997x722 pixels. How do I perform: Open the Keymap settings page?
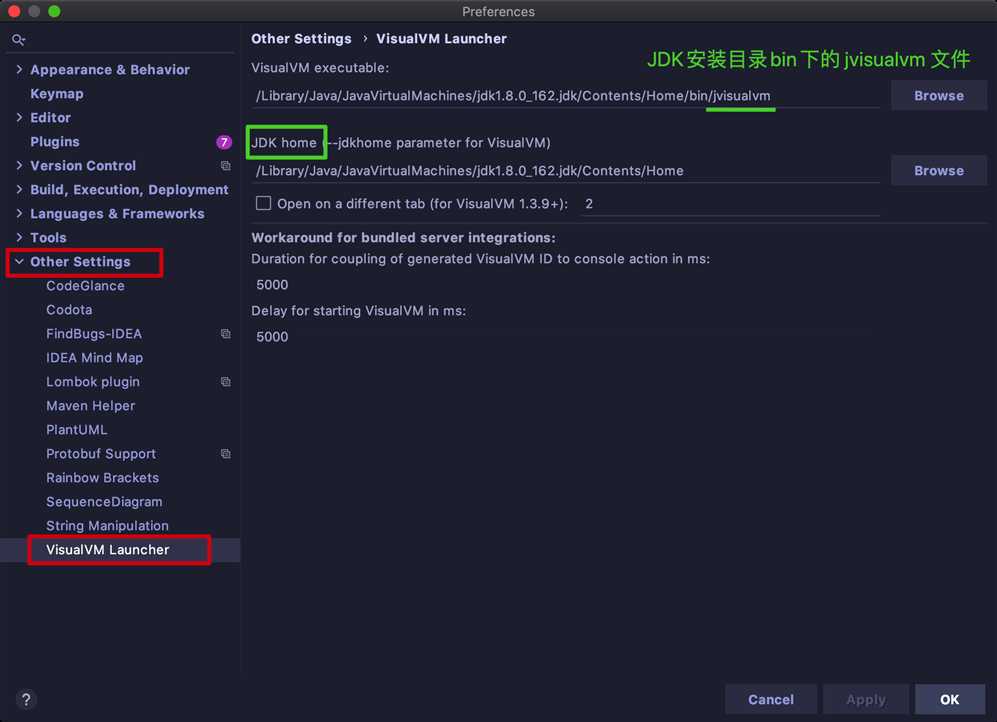click(57, 93)
